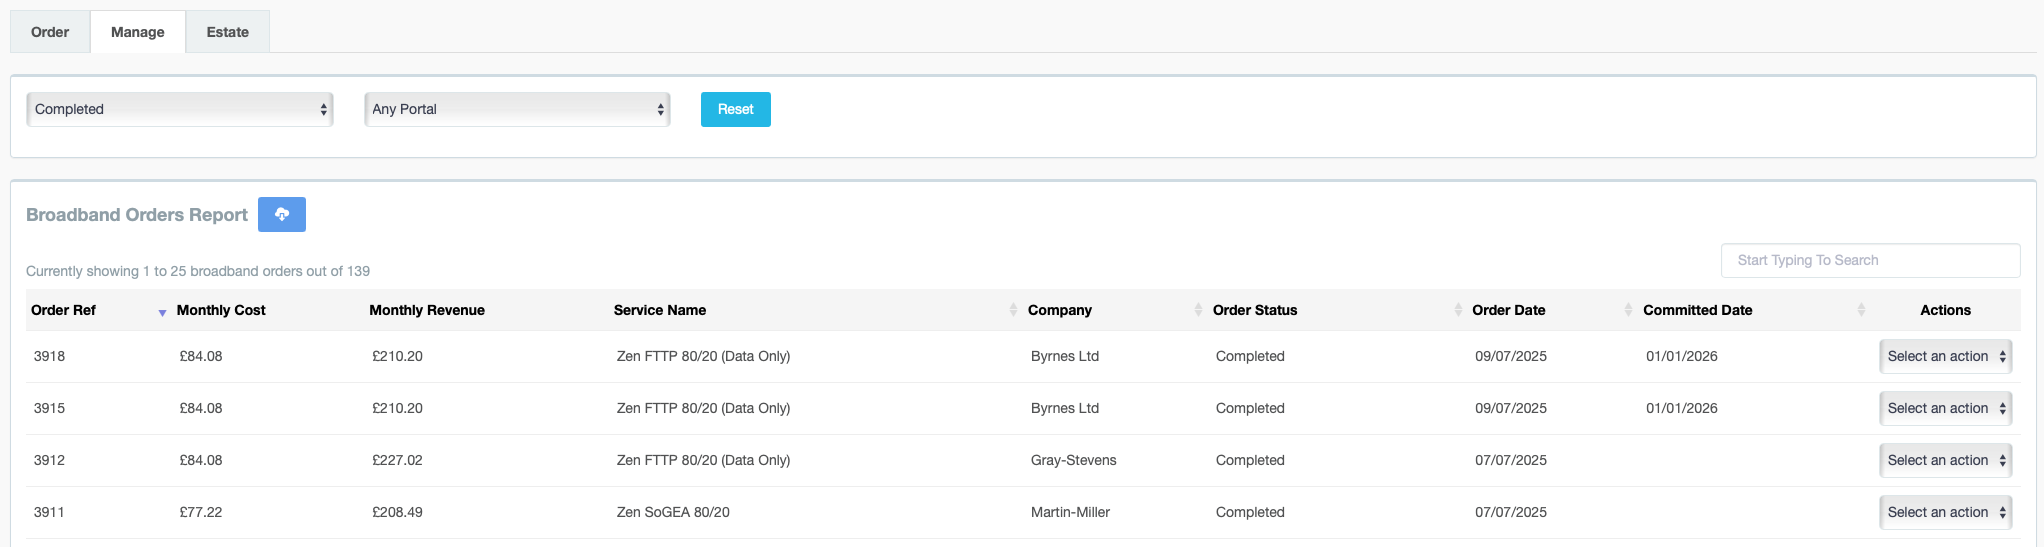Sort table by Order Status arrows
2044x547 pixels.
1457,310
